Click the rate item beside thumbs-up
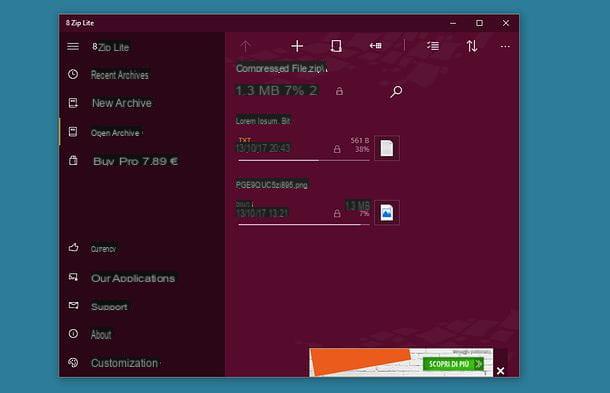610x393 pixels. point(103,249)
